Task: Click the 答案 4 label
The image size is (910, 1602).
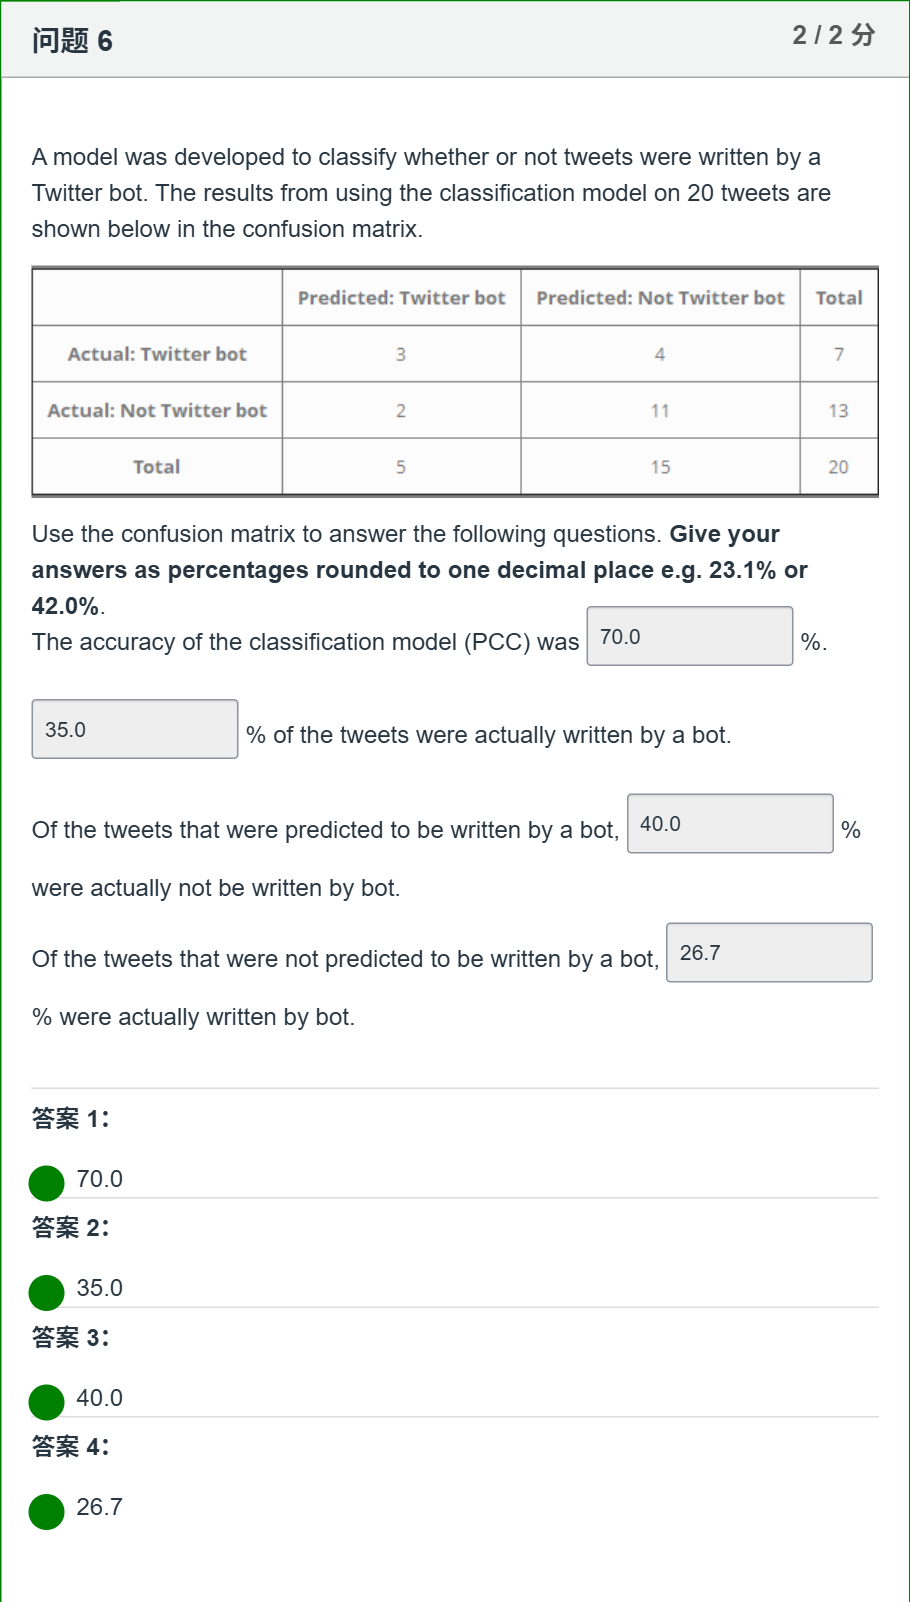Action: pyautogui.click(x=70, y=1447)
